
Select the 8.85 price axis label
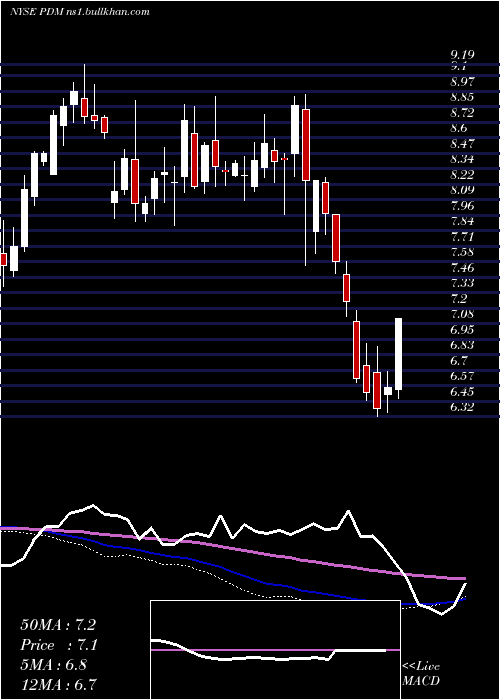tap(462, 97)
